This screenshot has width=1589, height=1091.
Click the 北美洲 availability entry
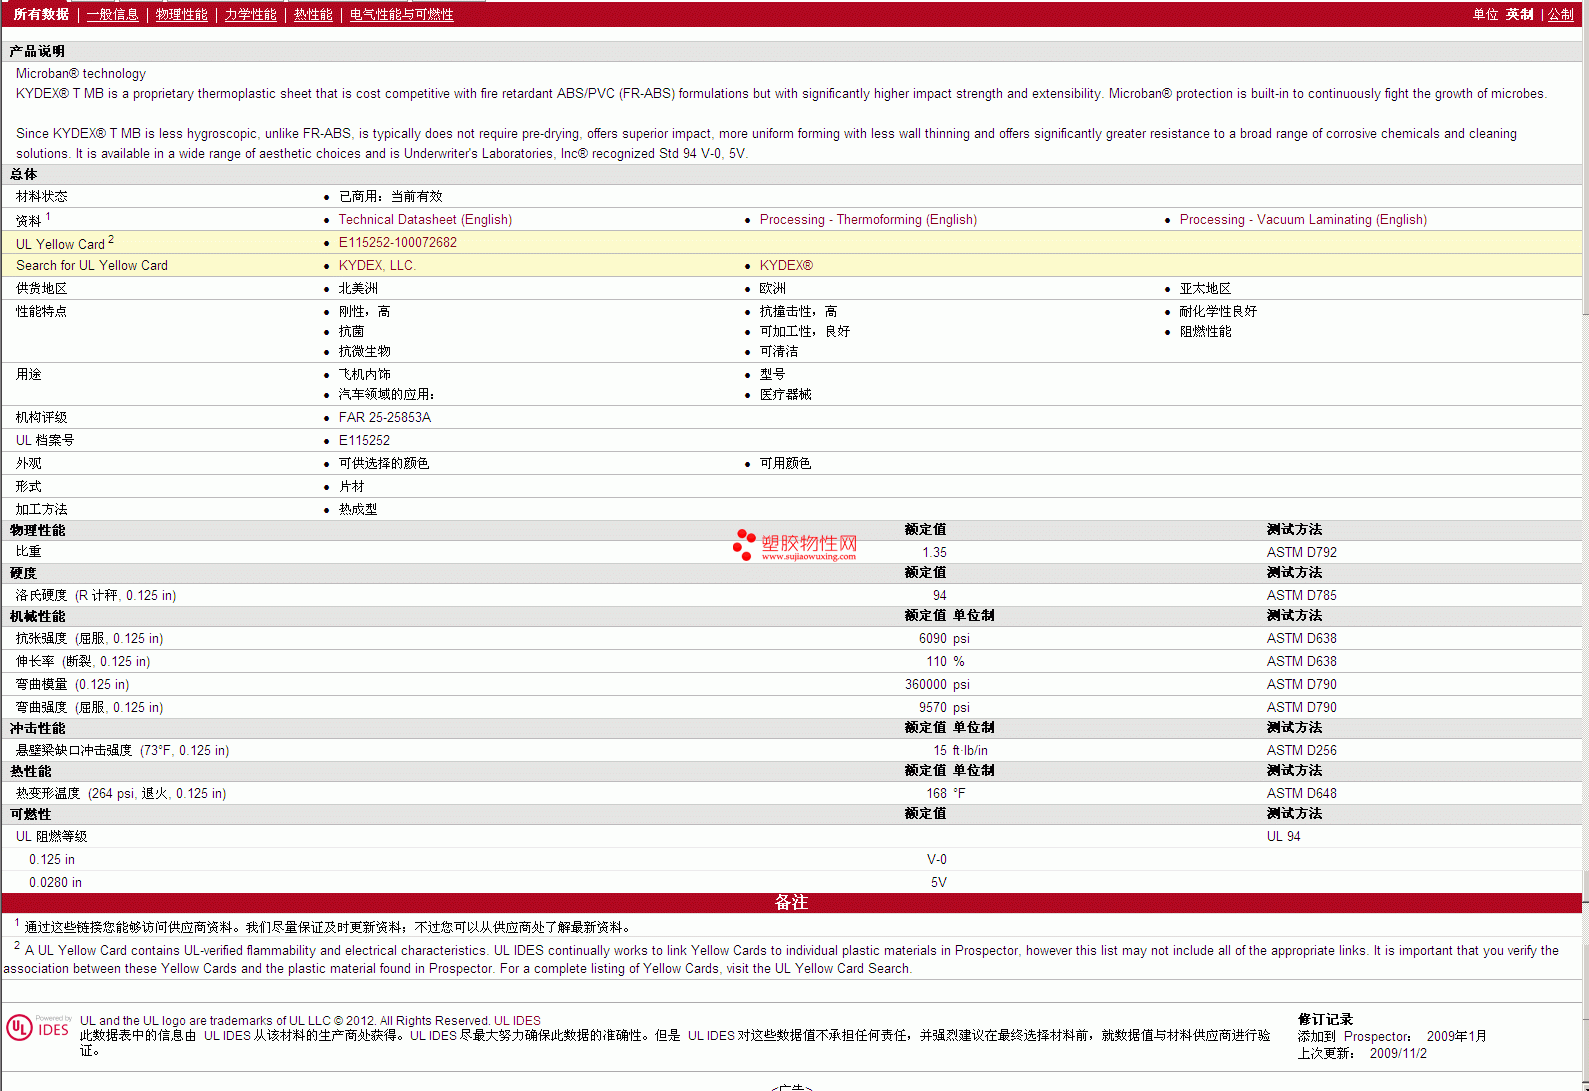pyautogui.click(x=358, y=288)
